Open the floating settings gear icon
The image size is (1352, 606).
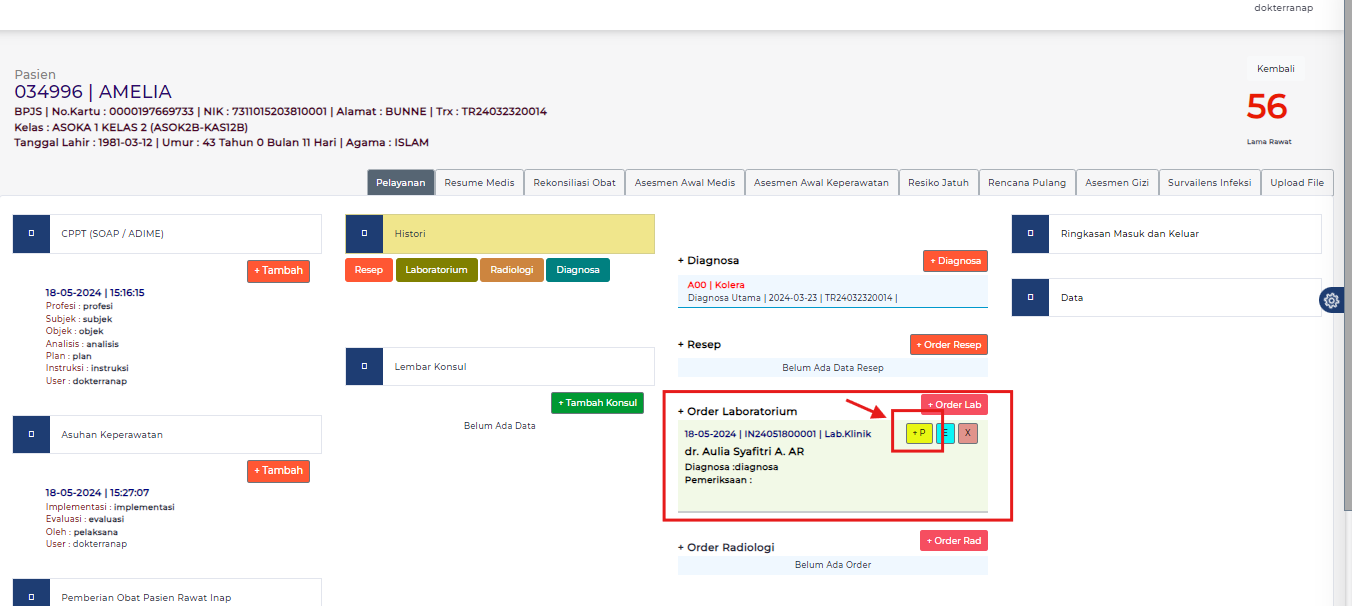point(1331,300)
